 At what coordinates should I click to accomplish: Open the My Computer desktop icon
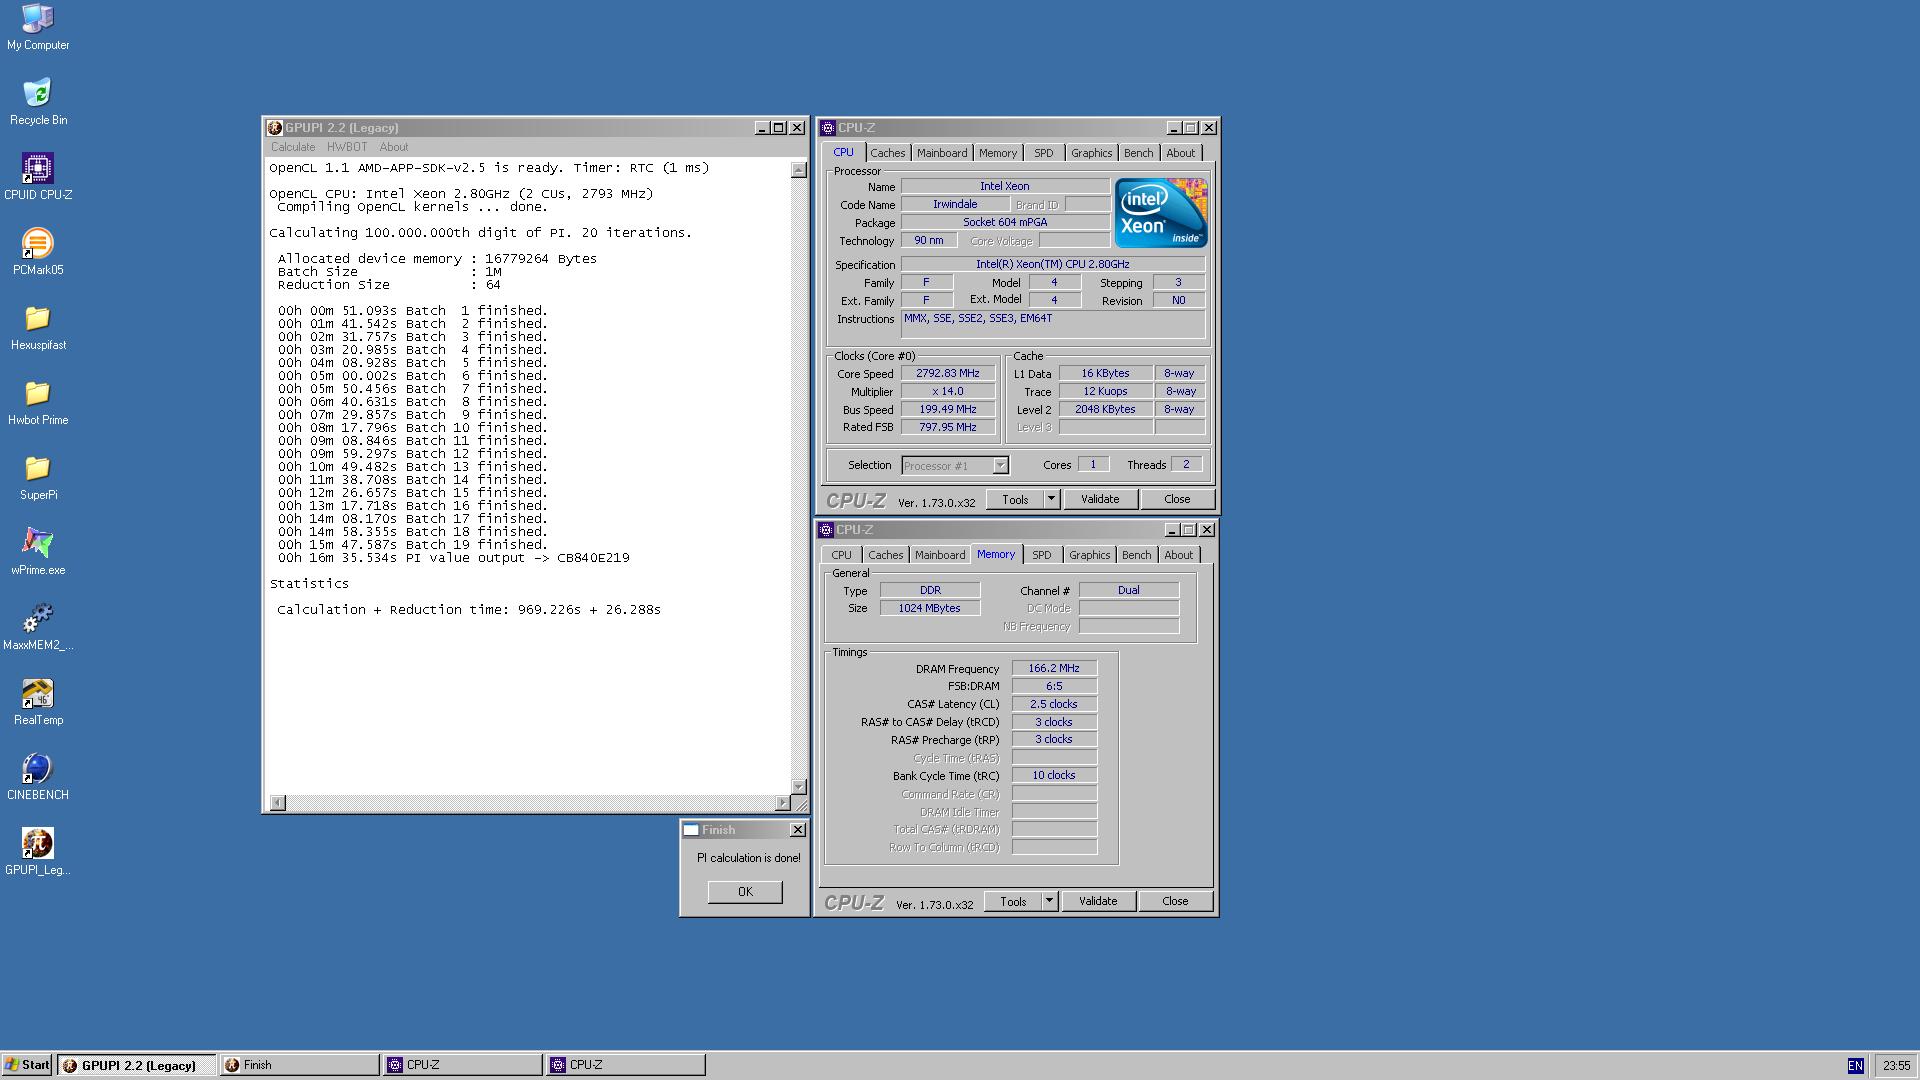[38, 27]
